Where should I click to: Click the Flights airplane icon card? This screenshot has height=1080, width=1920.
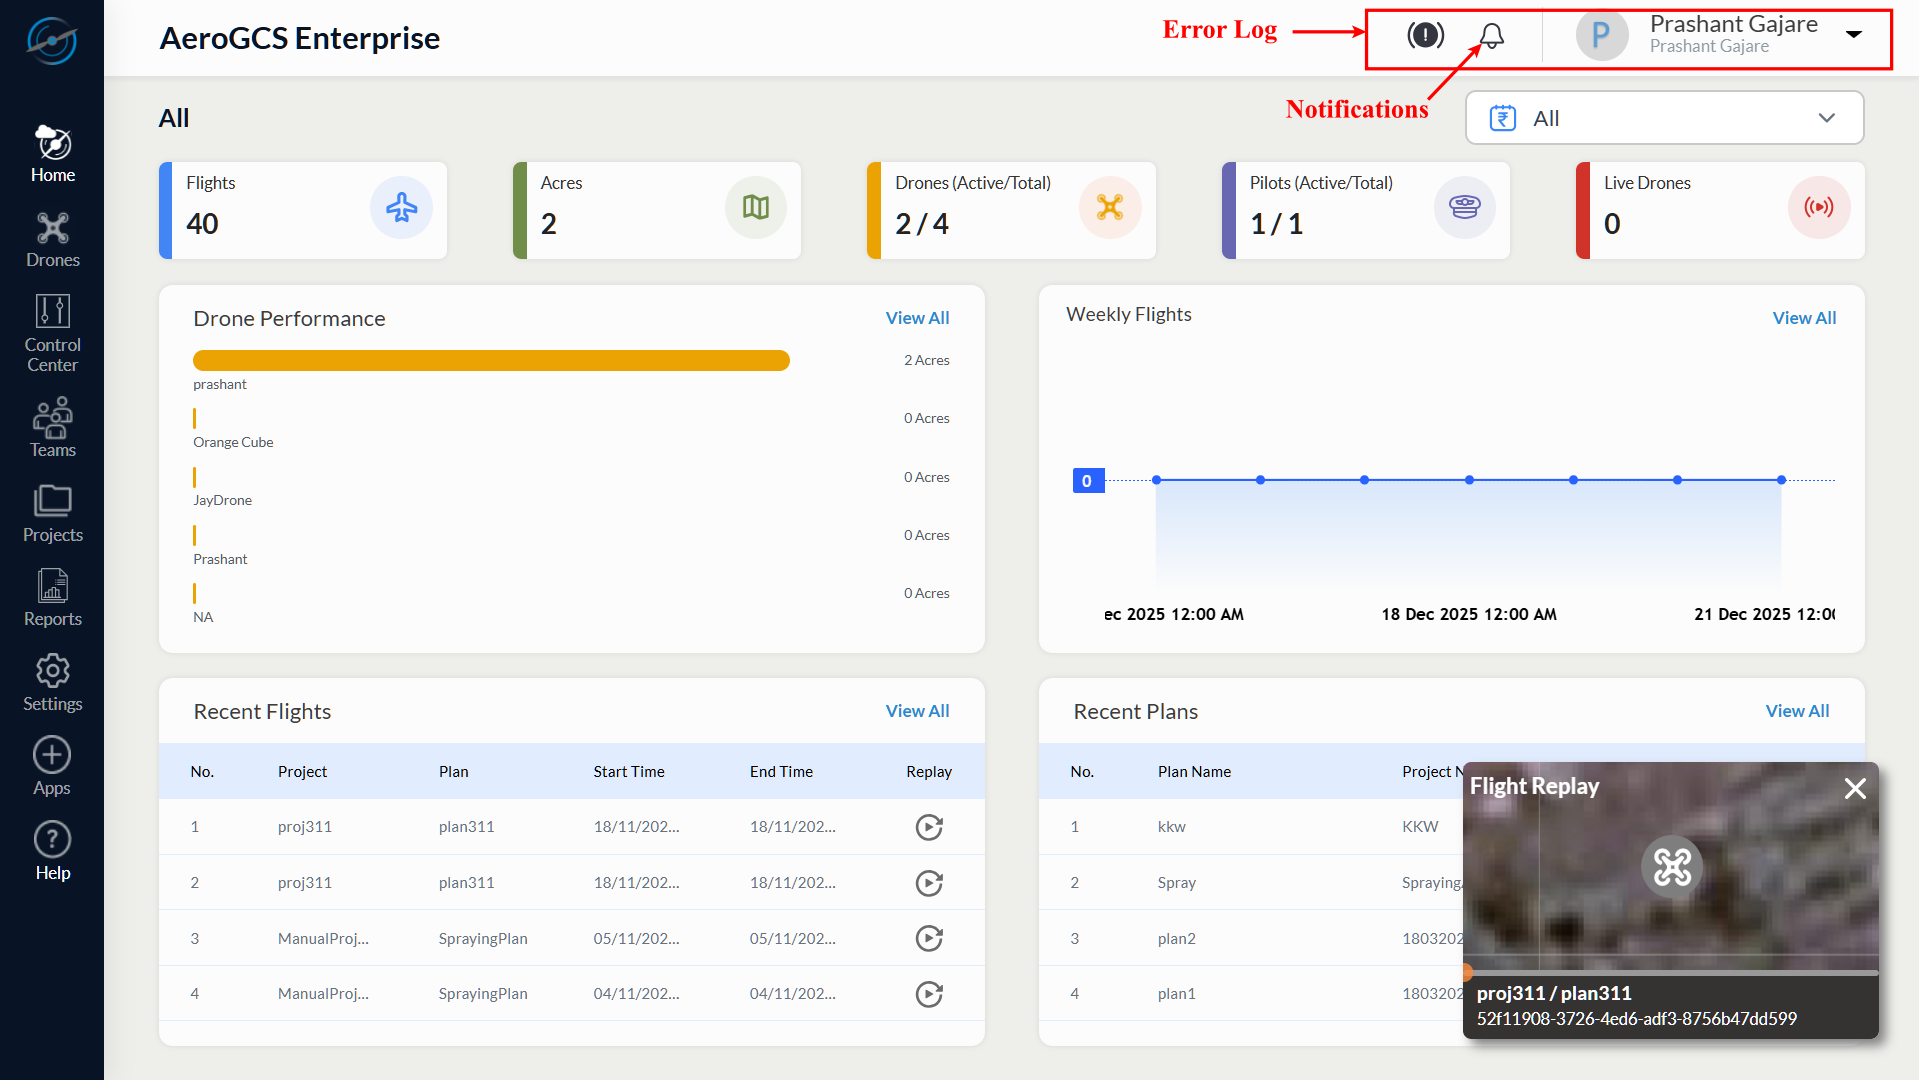point(401,208)
